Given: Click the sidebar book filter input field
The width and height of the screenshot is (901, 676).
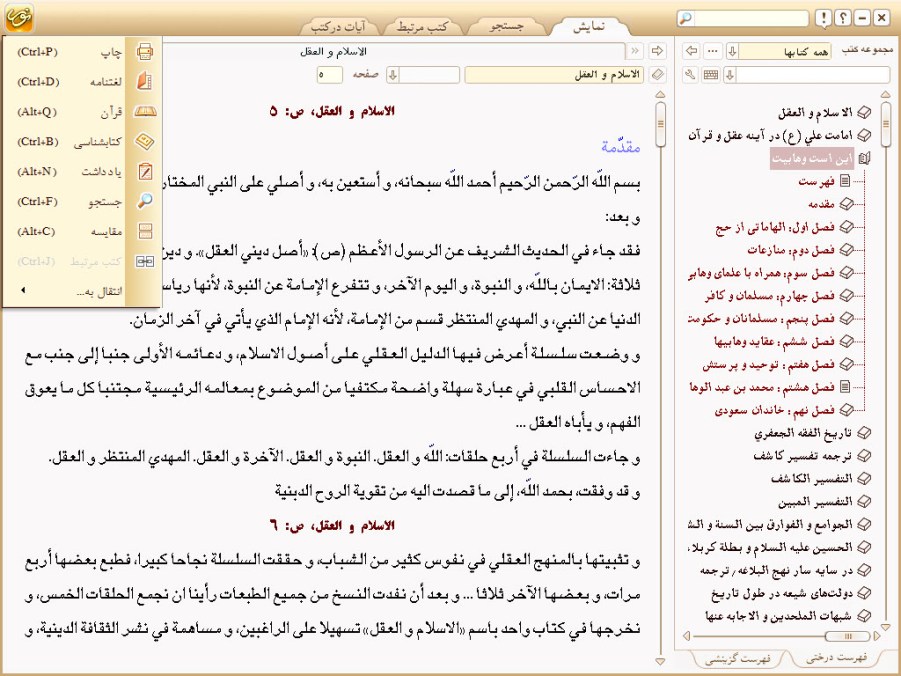Looking at the screenshot, I should click(x=813, y=75).
